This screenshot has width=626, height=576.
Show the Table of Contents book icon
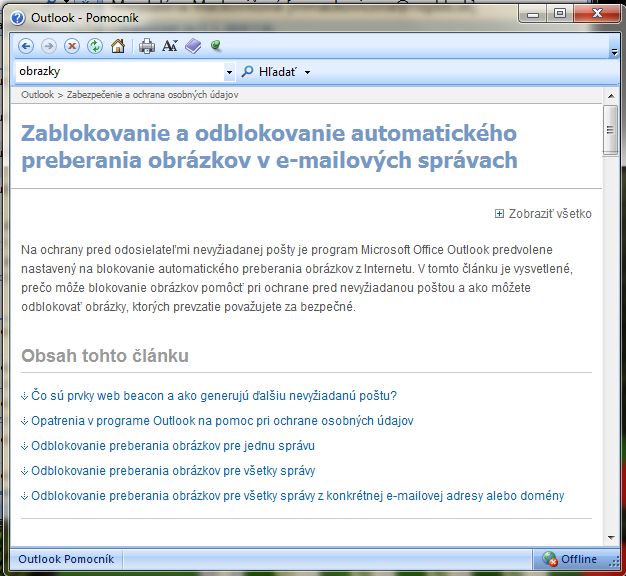pyautogui.click(x=193, y=46)
